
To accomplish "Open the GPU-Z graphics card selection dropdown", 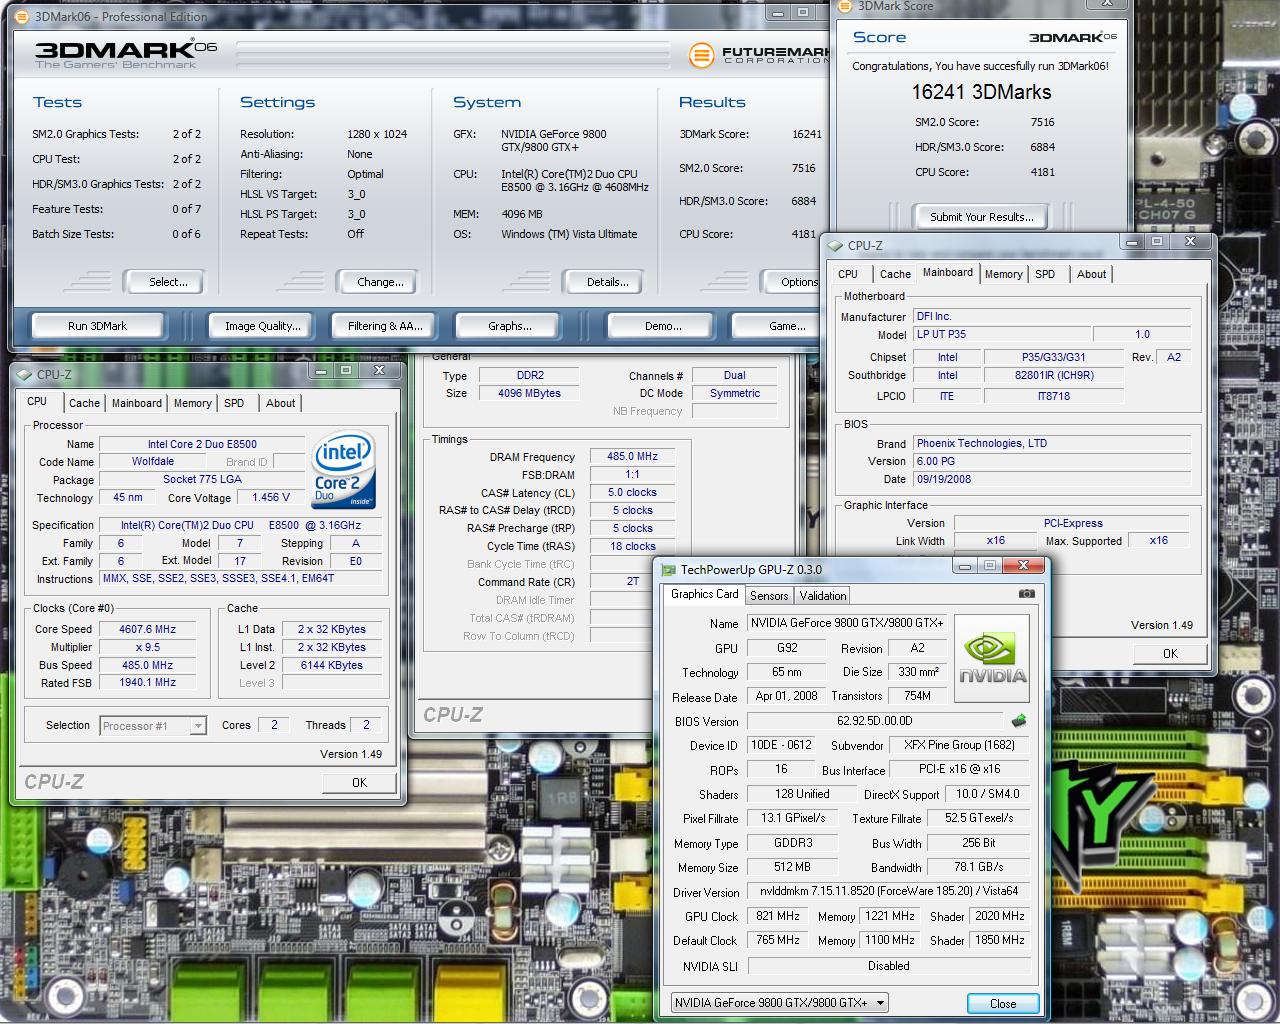I will (880, 1003).
